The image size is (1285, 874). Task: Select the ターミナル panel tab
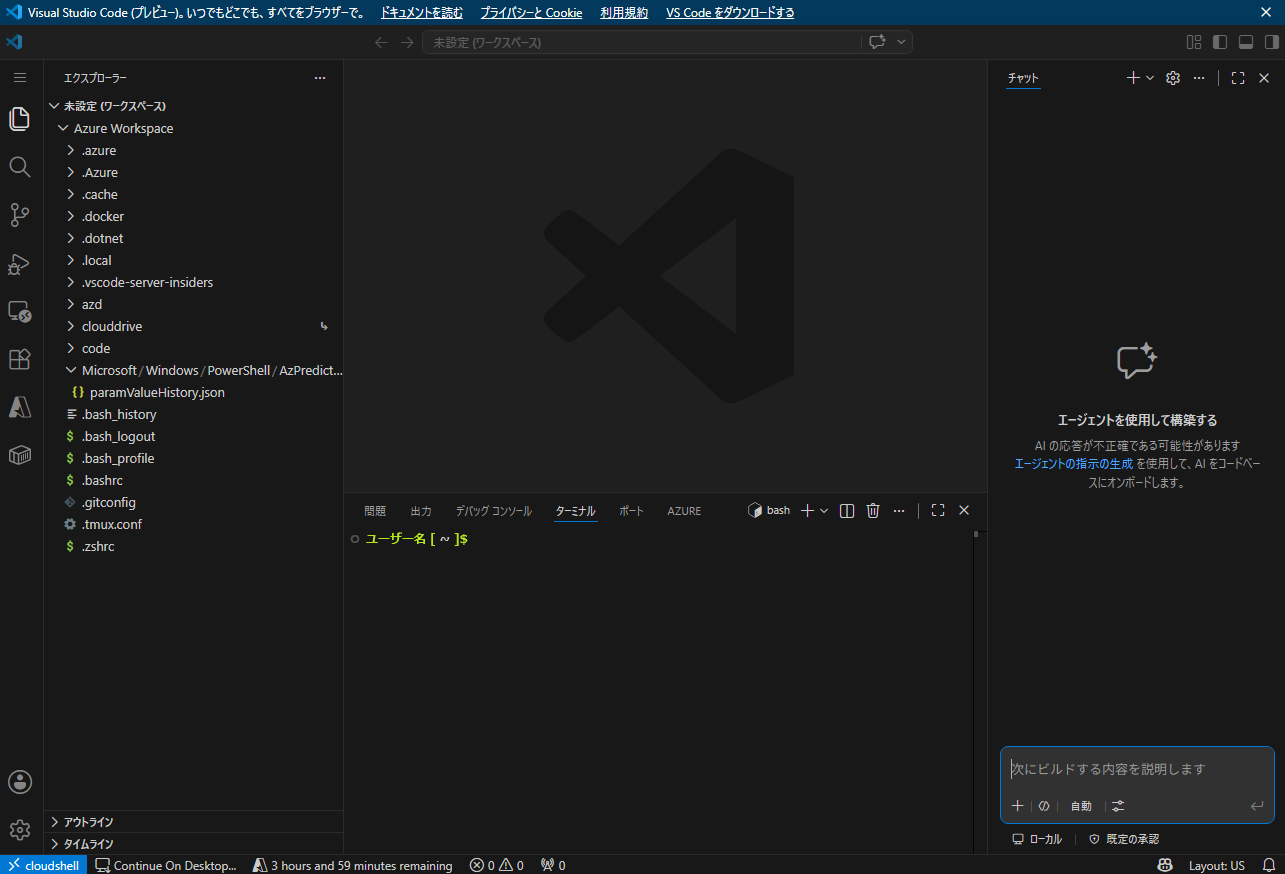pos(576,510)
